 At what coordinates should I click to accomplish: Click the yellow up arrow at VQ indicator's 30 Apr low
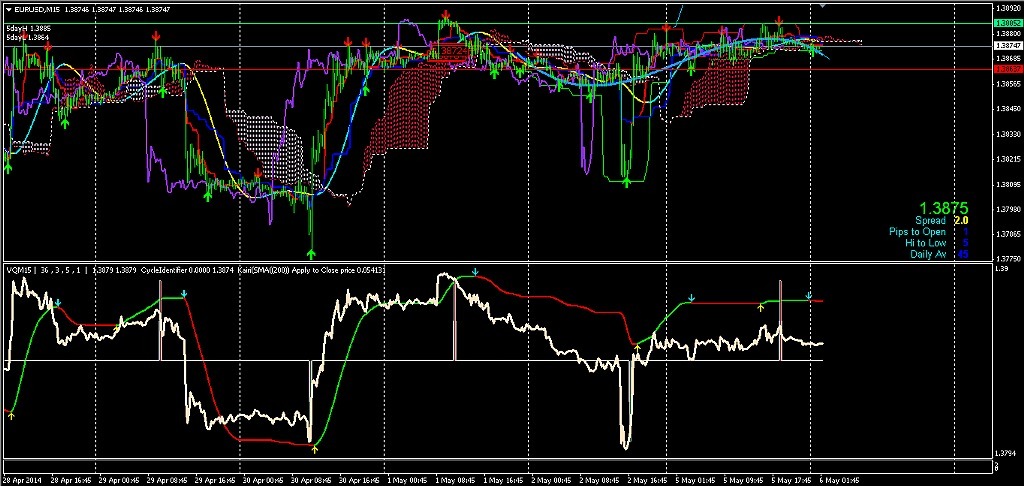click(x=316, y=449)
